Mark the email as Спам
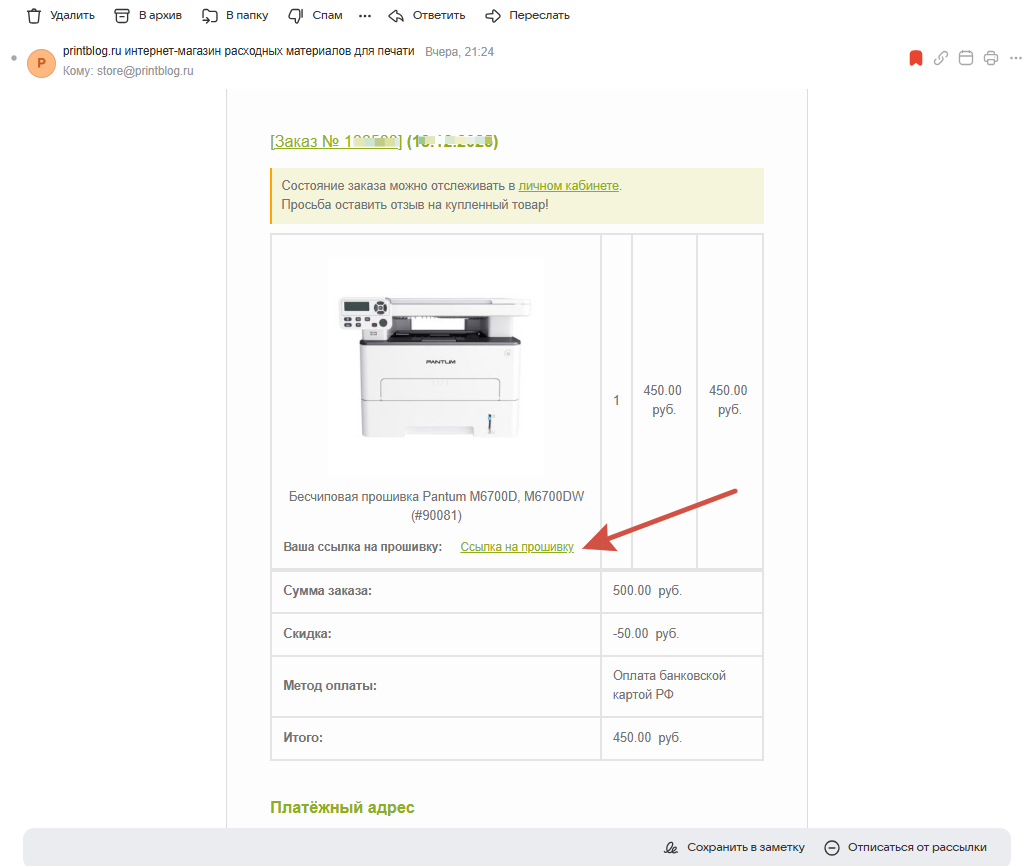1026x866 pixels. point(314,16)
